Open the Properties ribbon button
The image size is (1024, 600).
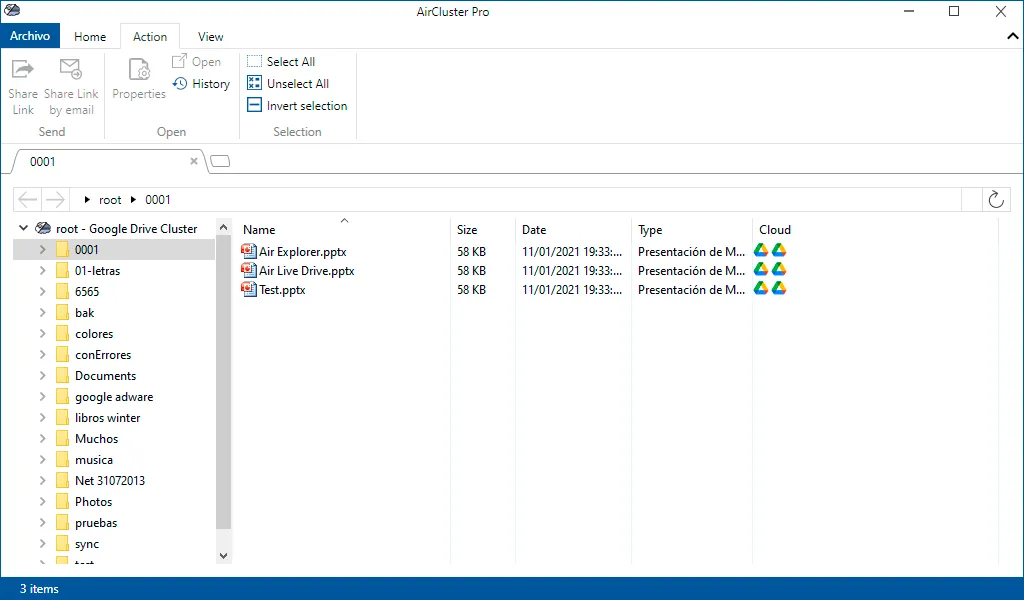click(138, 78)
